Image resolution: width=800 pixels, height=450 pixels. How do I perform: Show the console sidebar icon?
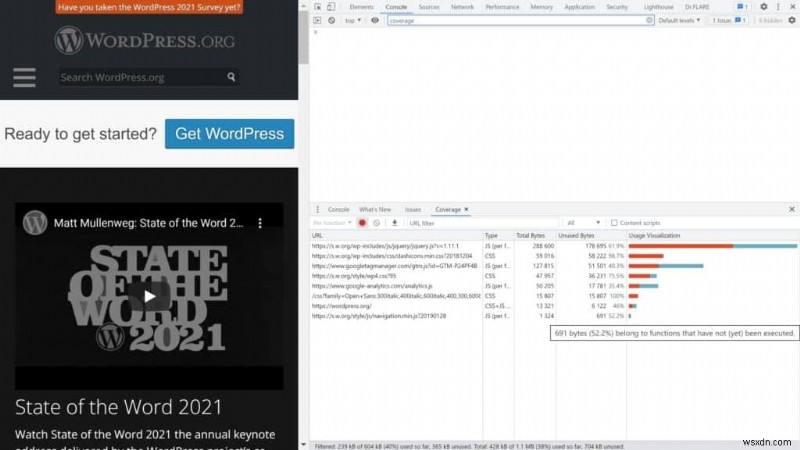pos(317,20)
